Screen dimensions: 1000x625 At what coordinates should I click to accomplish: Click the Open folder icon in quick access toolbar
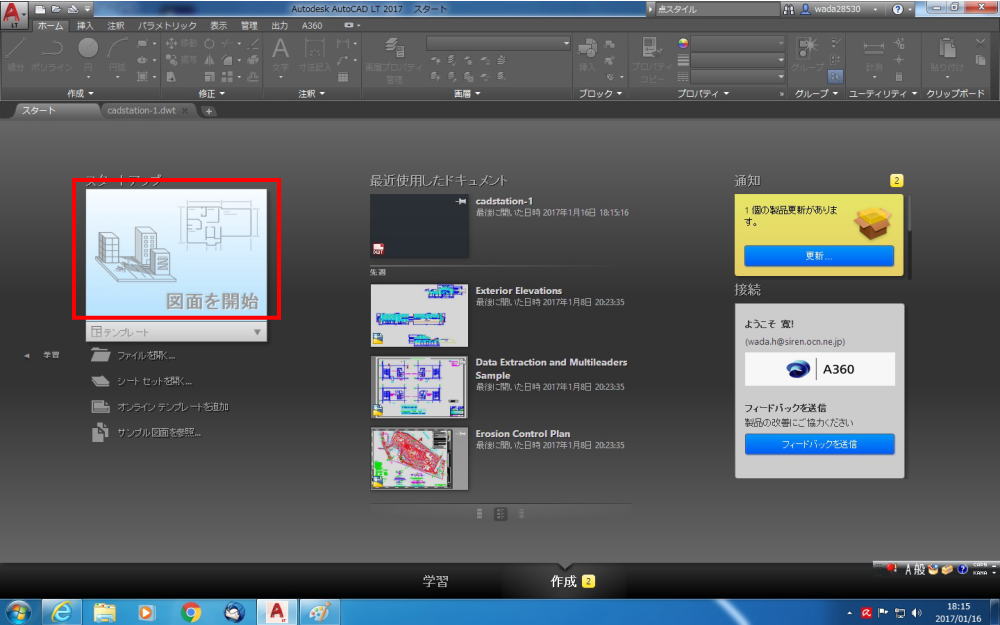(x=56, y=9)
